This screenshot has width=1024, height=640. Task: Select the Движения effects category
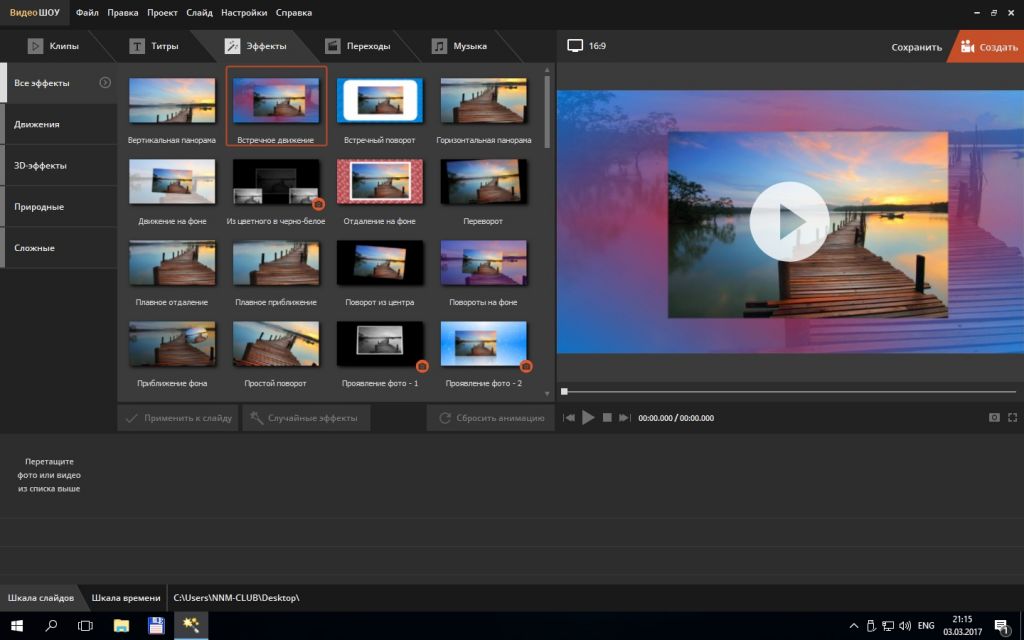point(37,124)
